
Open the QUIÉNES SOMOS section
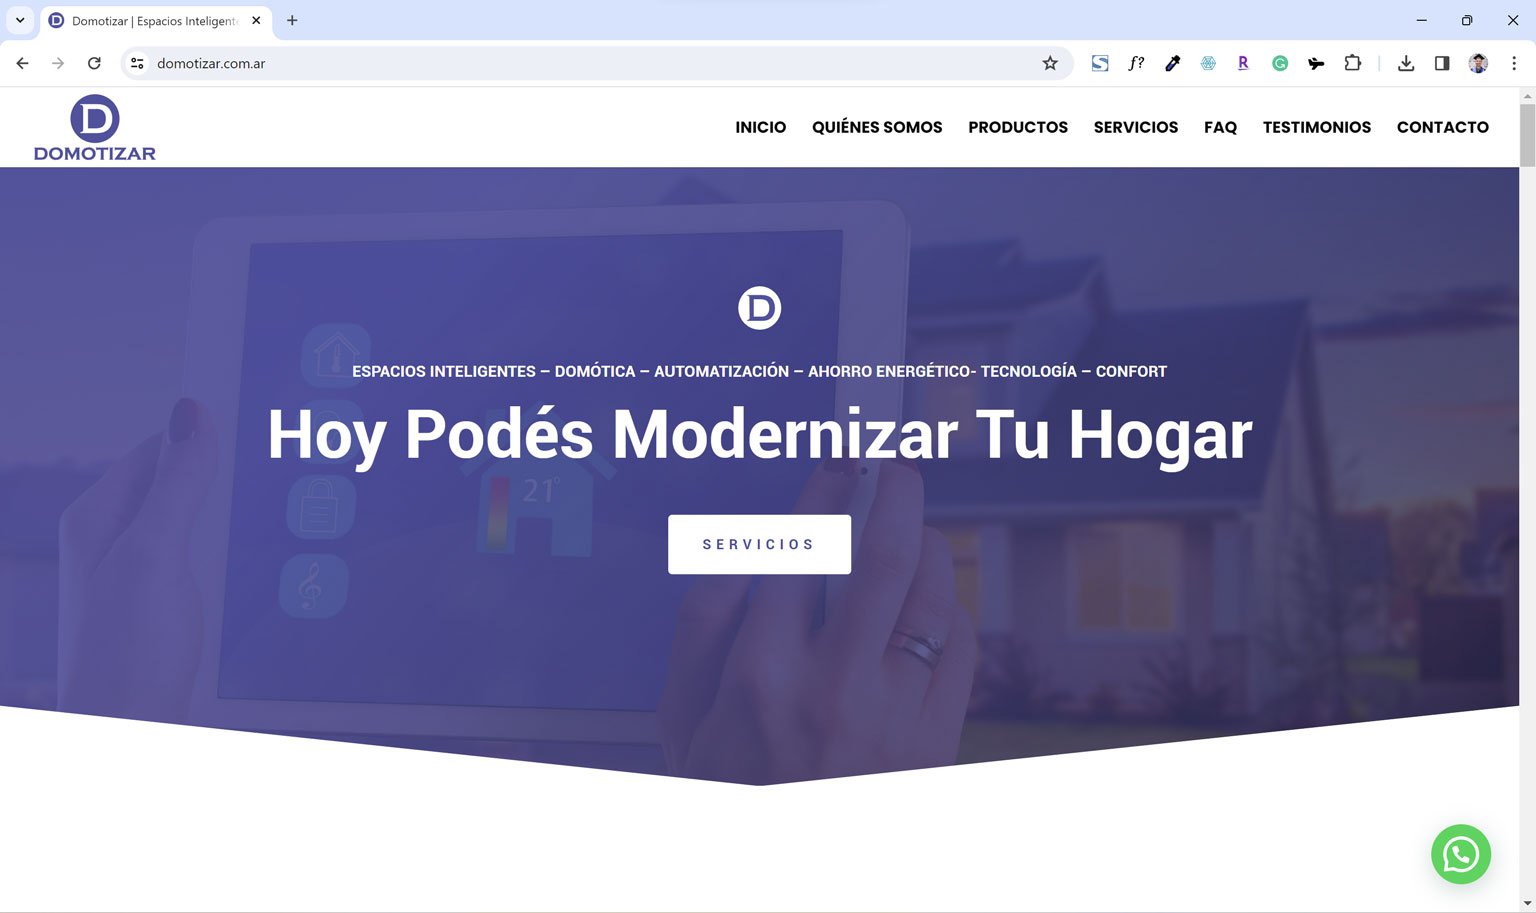(876, 127)
